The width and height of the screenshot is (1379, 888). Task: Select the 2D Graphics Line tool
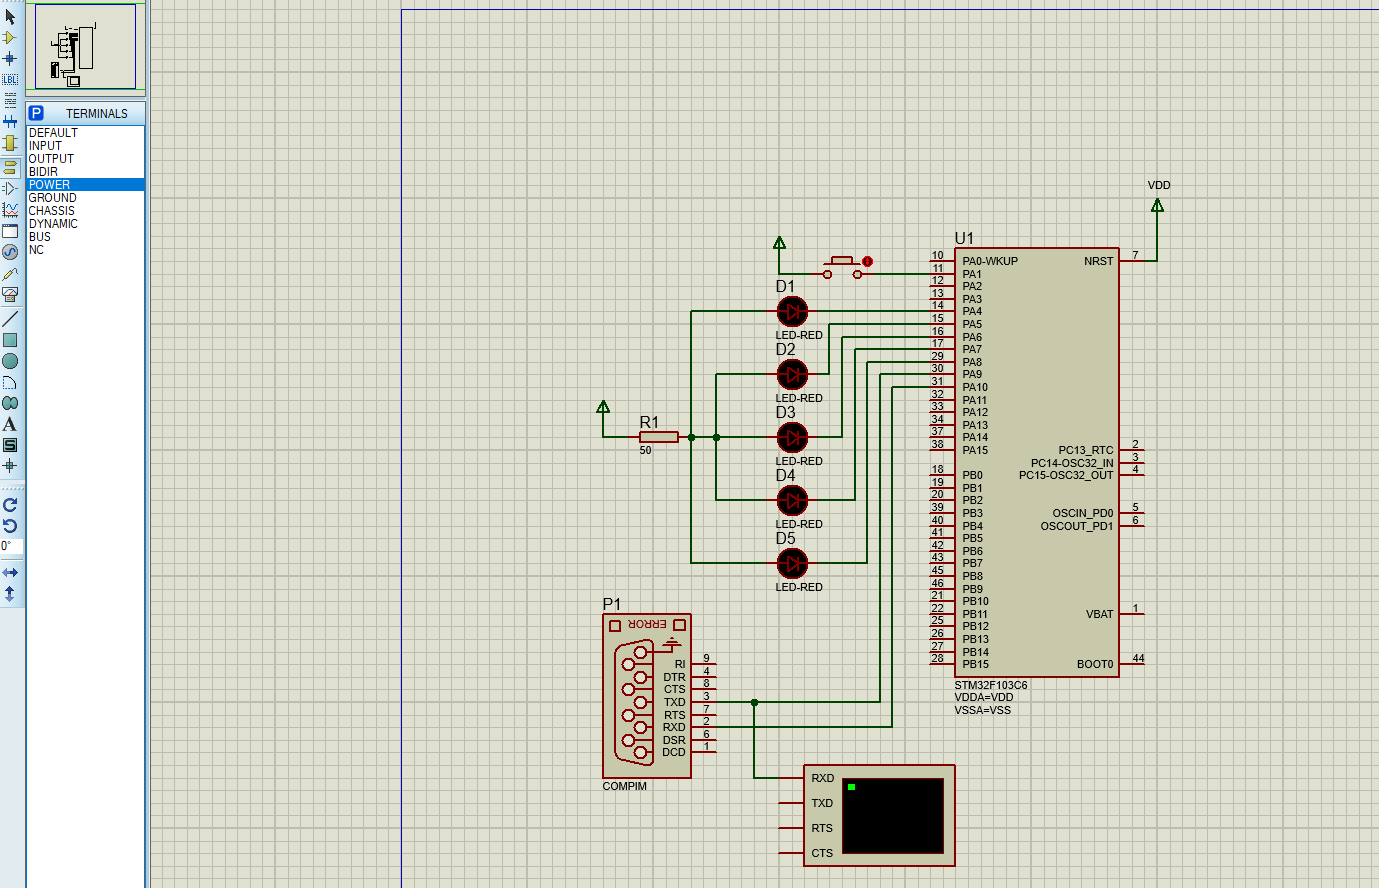[10, 319]
